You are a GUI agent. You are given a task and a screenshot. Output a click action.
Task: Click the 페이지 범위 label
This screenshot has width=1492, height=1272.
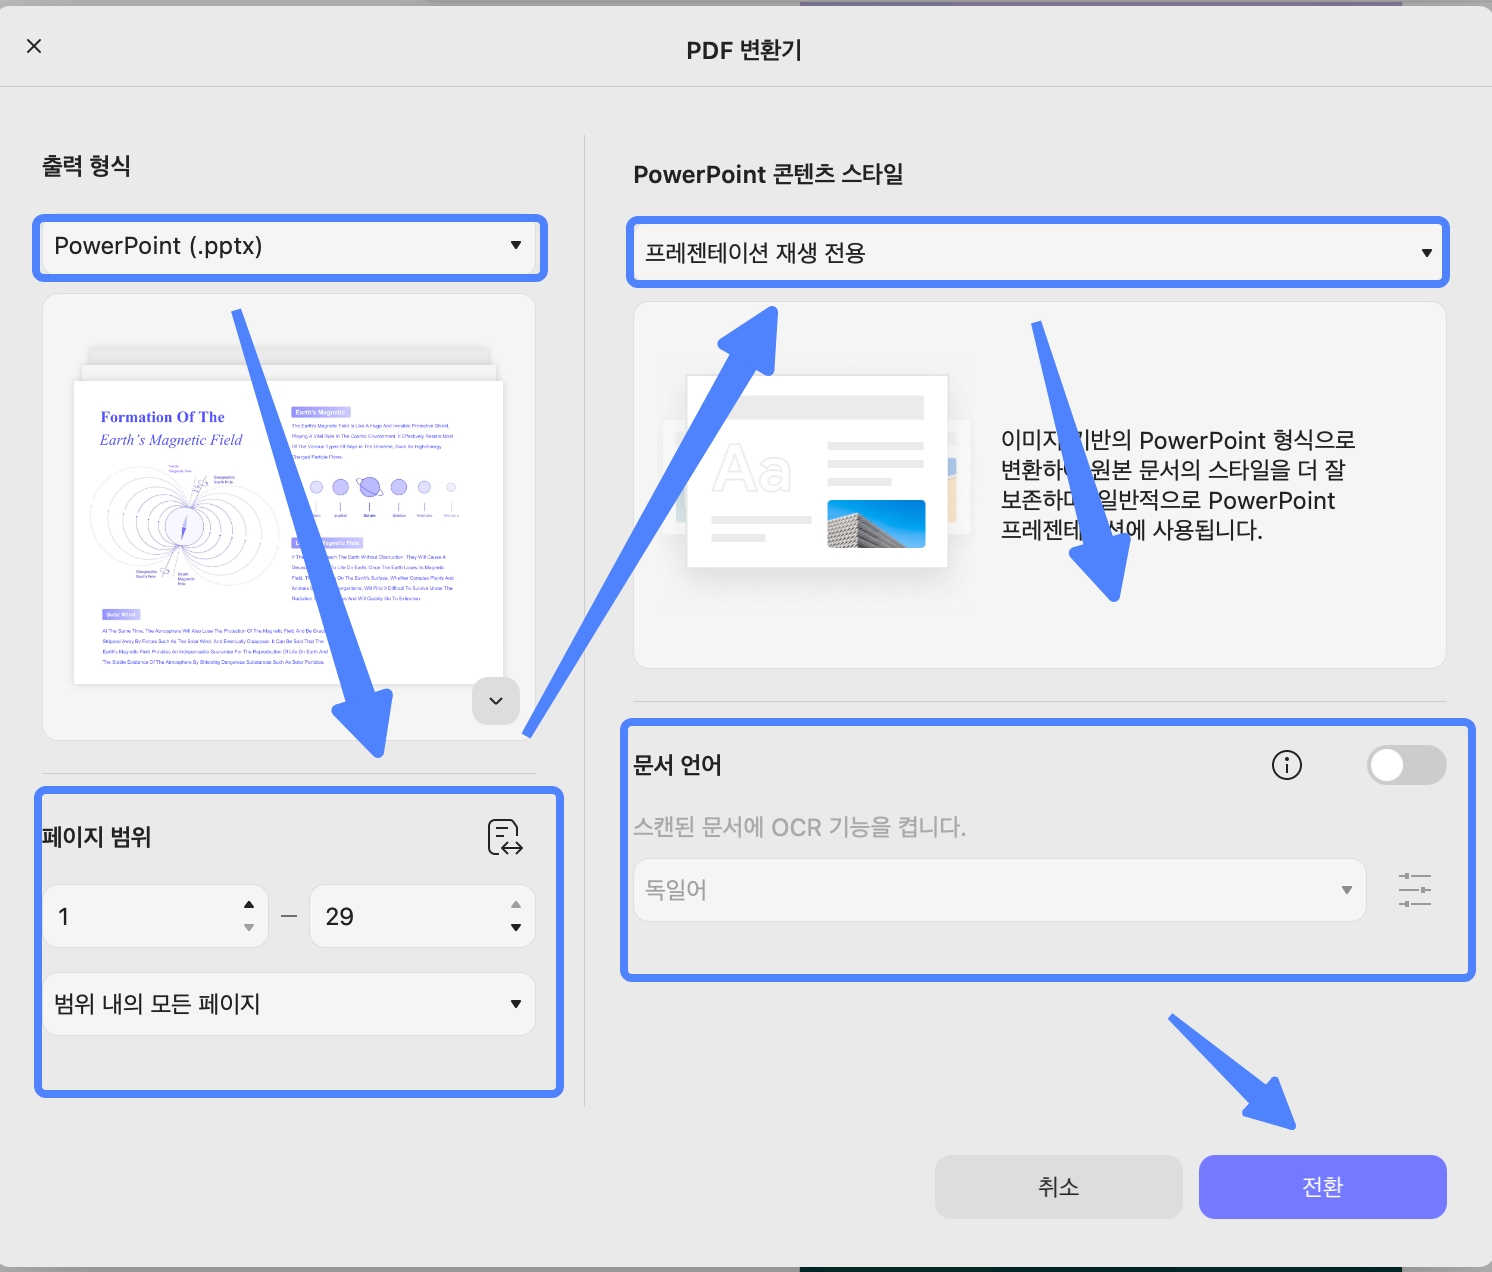[x=97, y=837]
